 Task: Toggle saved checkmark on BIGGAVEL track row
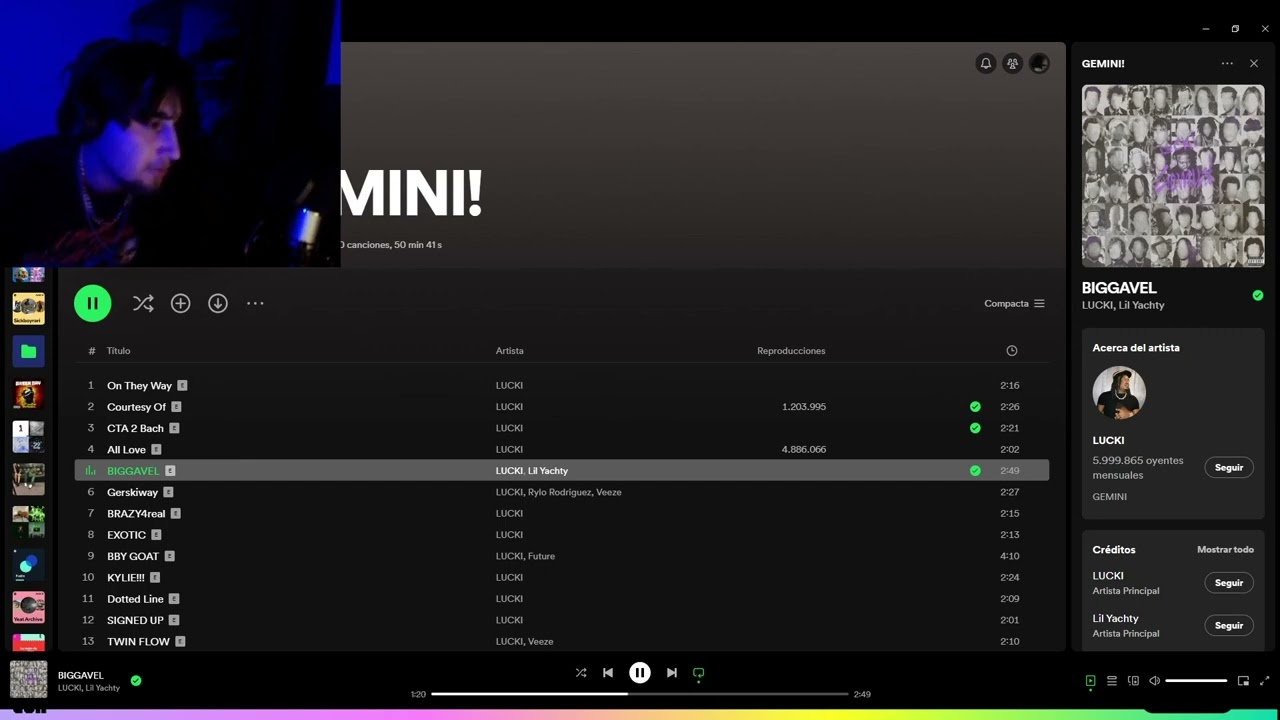(x=975, y=471)
